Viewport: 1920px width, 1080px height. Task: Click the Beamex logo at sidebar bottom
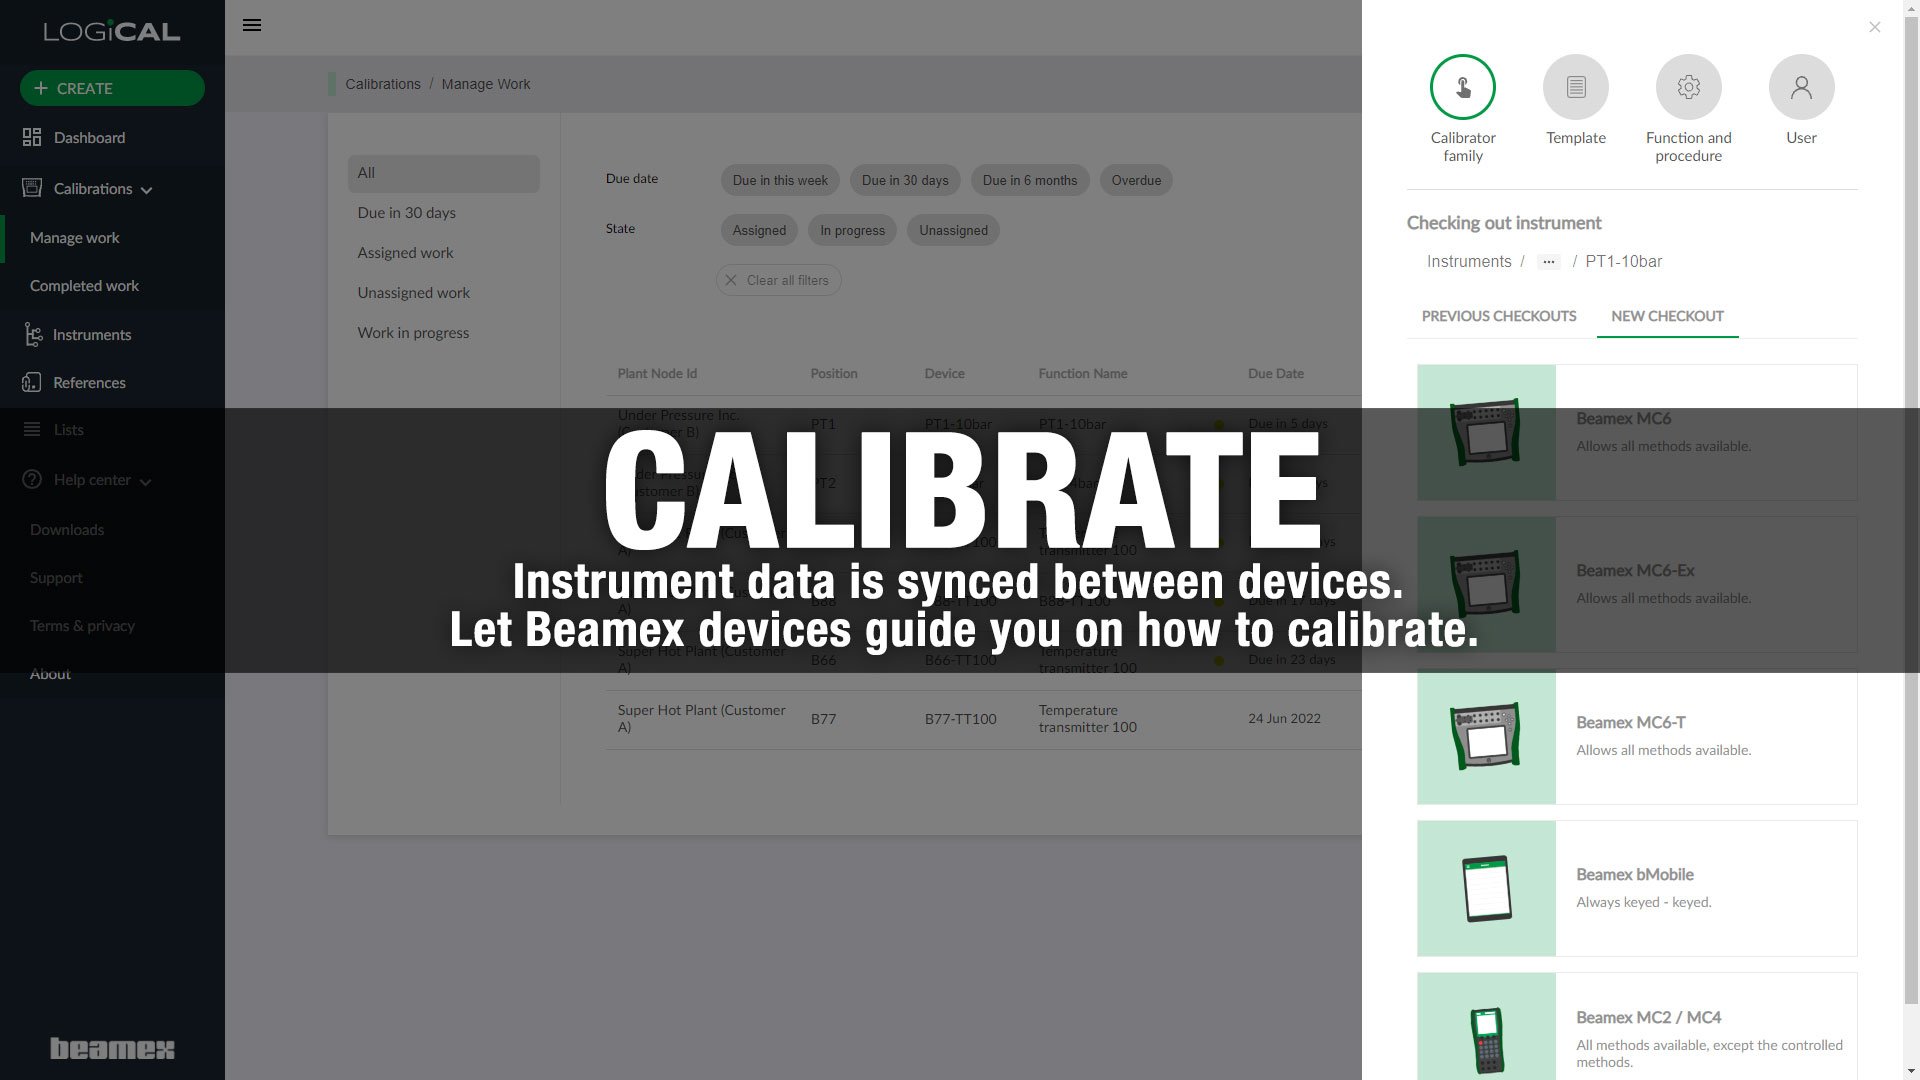(x=112, y=1048)
